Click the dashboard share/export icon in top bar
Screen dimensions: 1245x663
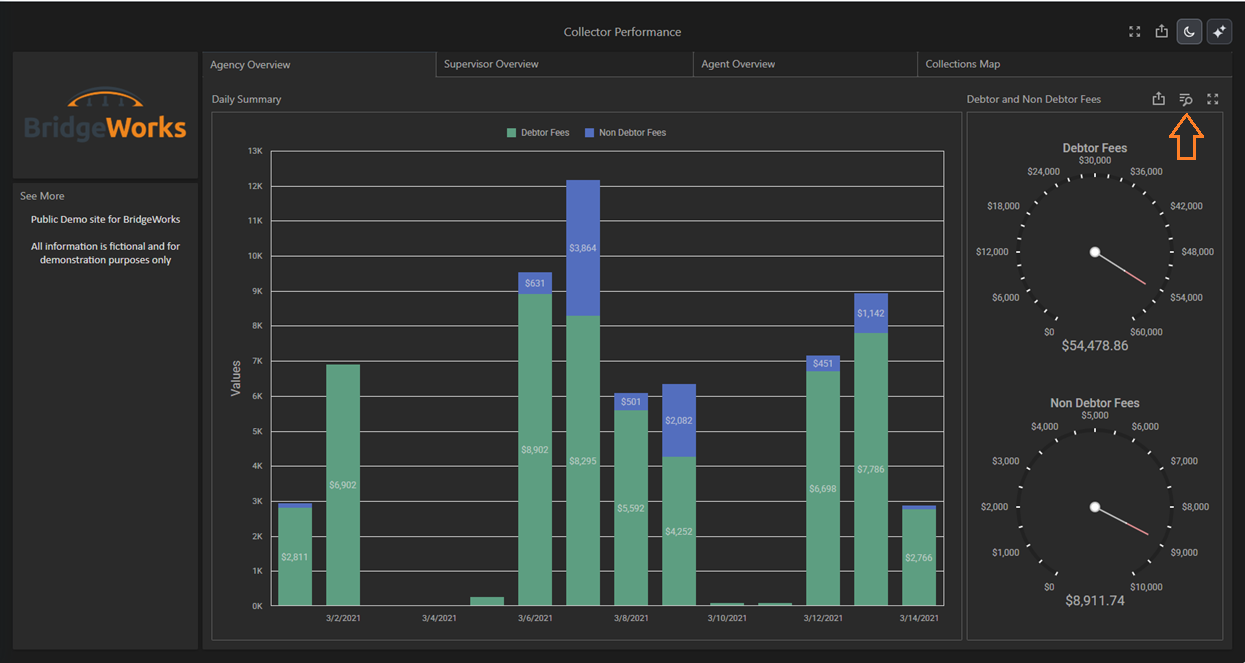1161,32
